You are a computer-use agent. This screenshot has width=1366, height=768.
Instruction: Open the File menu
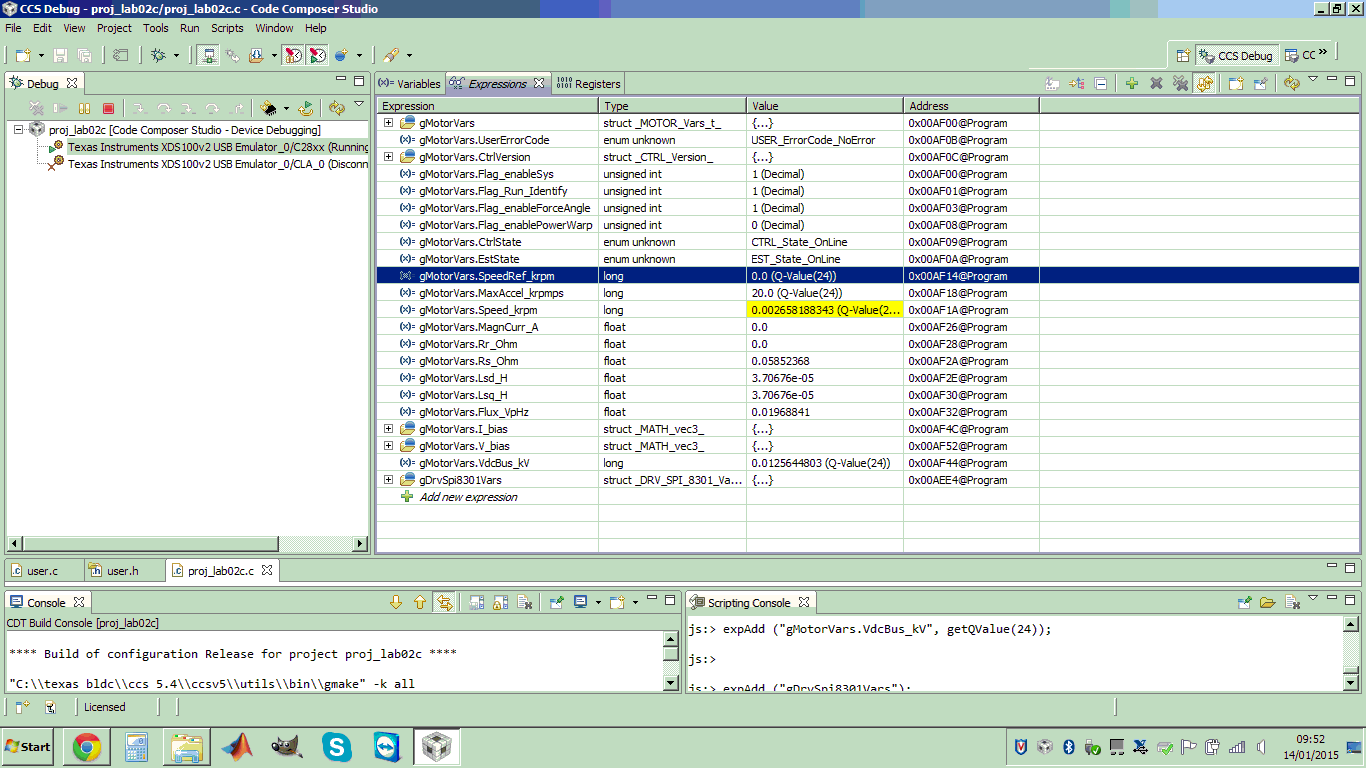click(13, 28)
